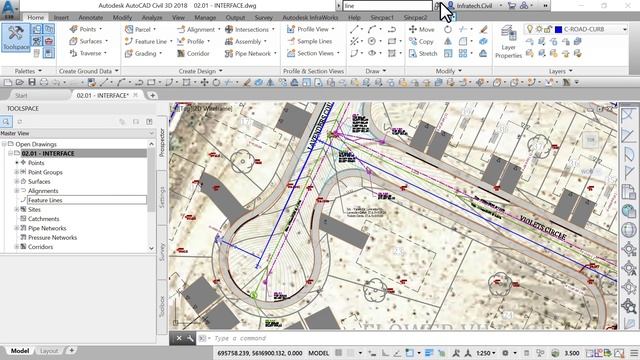
Task: Expand the Pipe Networks node
Action: pos(17,228)
